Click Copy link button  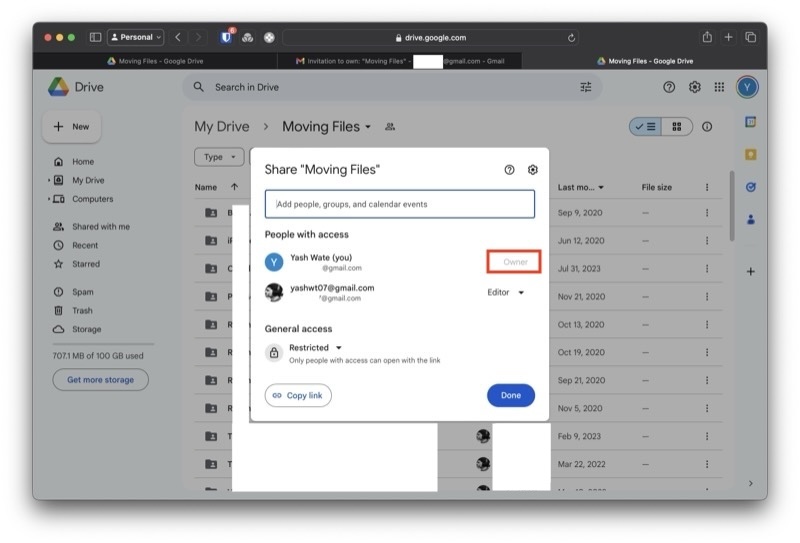pyautogui.click(x=298, y=396)
